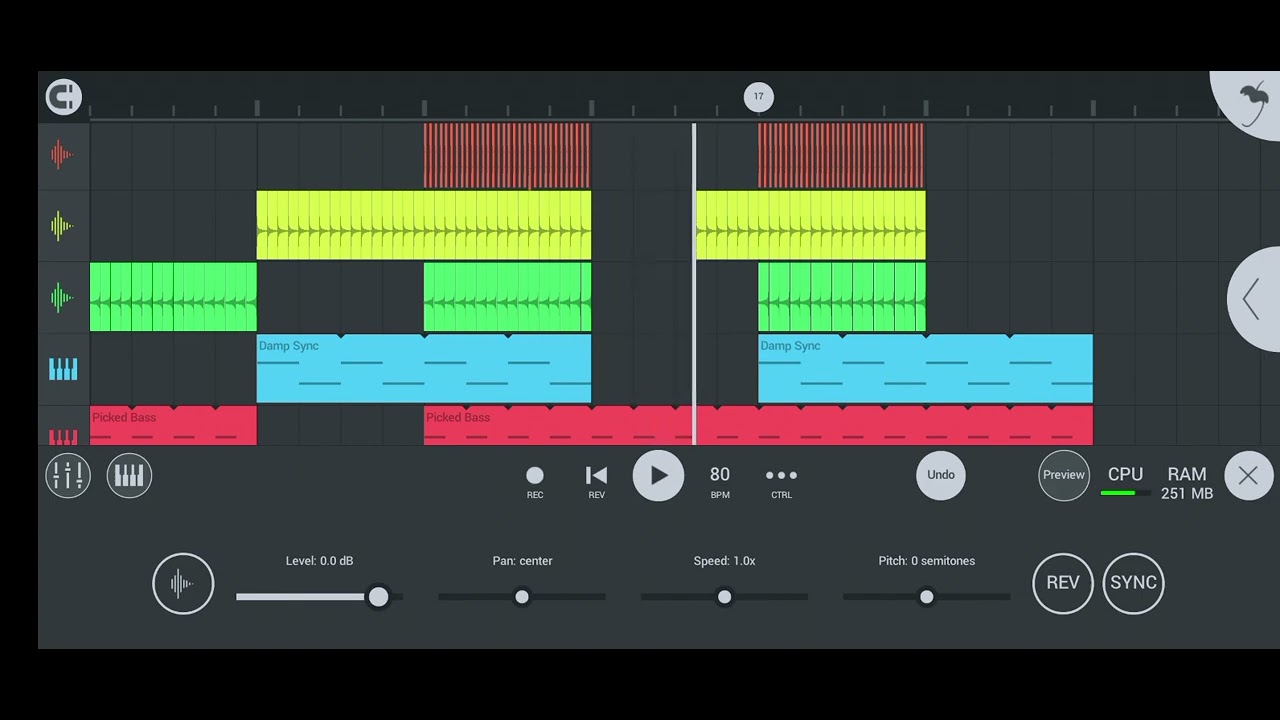This screenshot has width=1280, height=720.
Task: Select the second orange audio clip
Action: pyautogui.click(x=841, y=155)
